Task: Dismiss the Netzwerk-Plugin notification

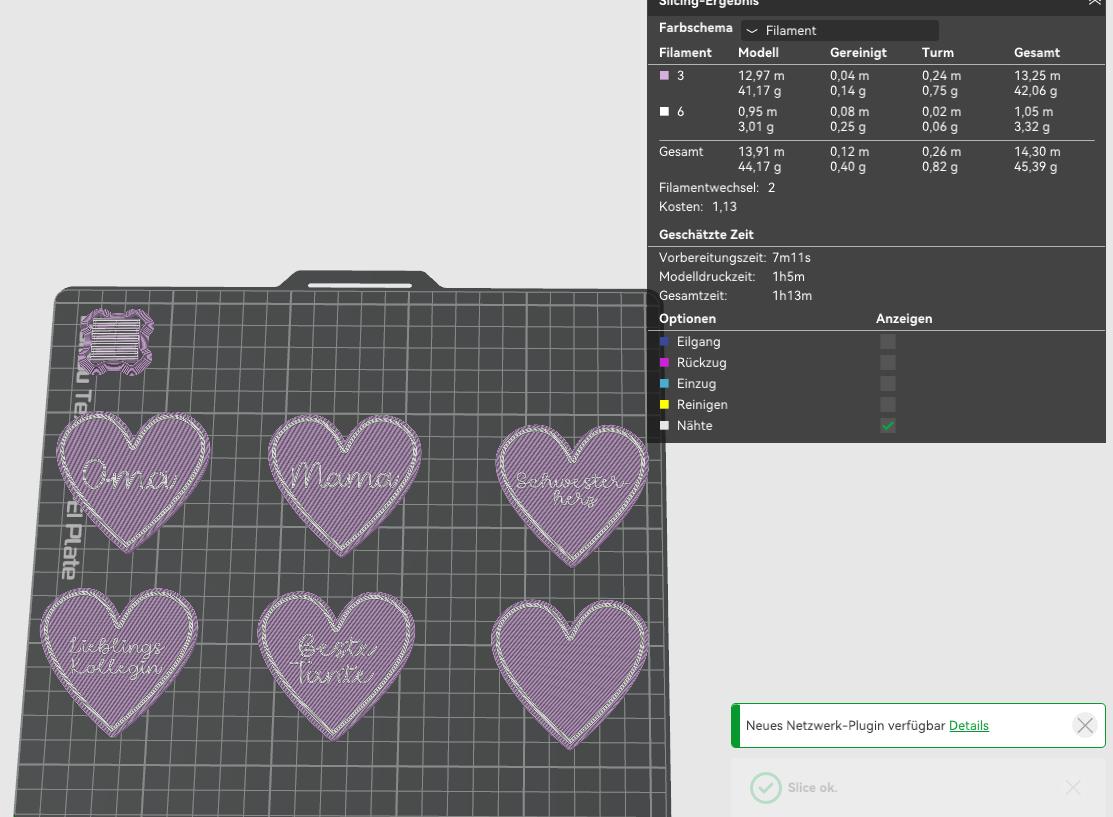Action: tap(1085, 725)
